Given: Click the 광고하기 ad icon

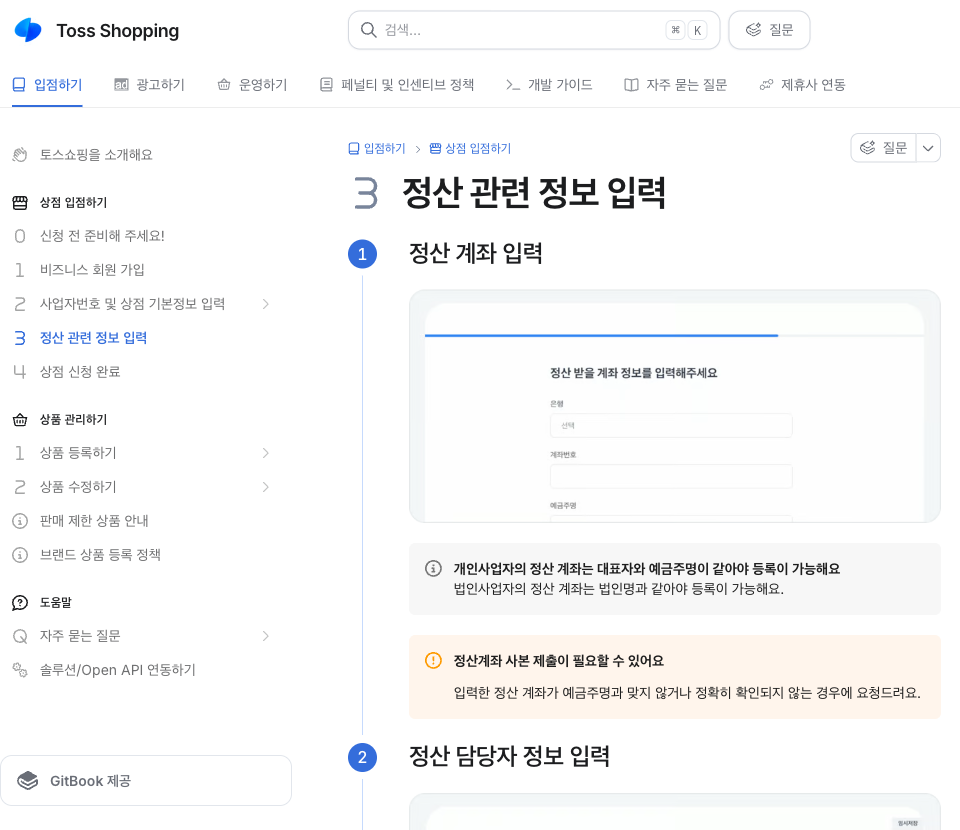Looking at the screenshot, I should (x=121, y=84).
